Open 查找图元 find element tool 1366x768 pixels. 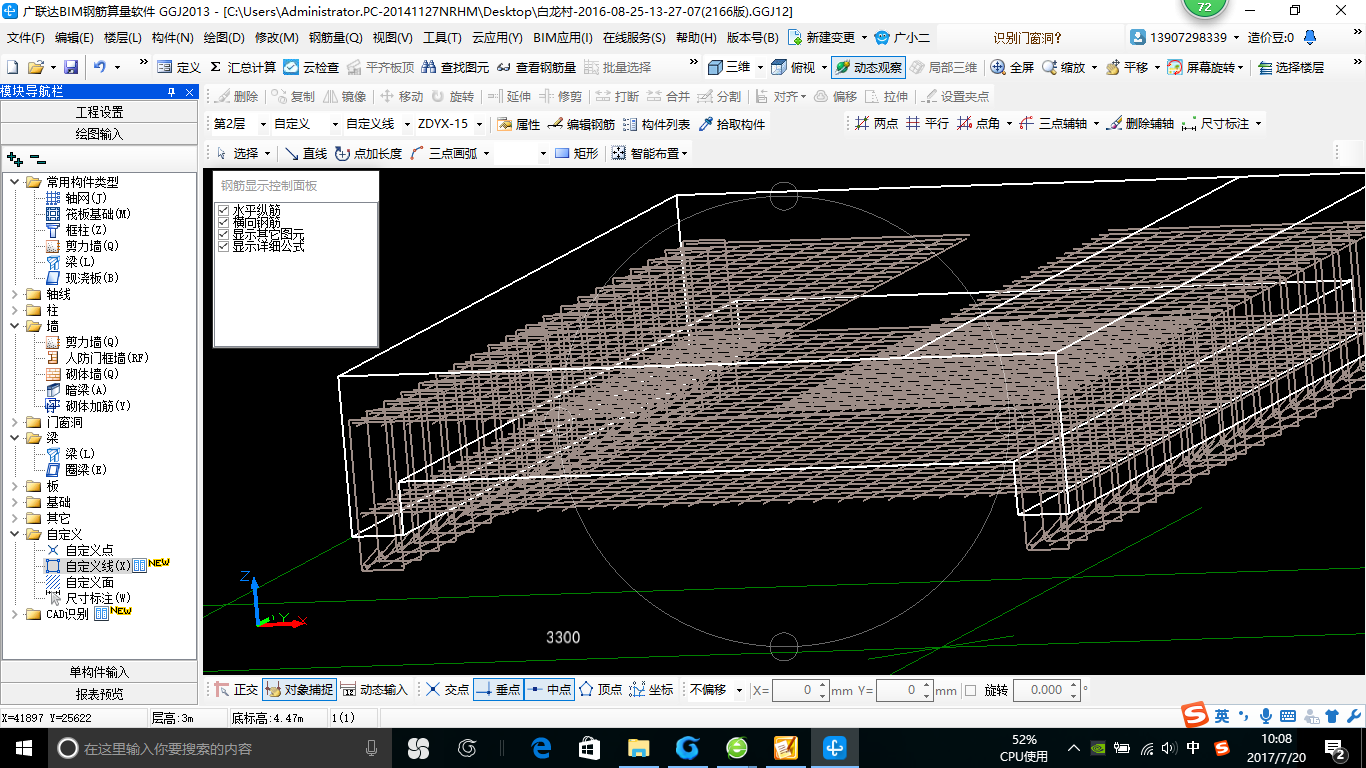pyautogui.click(x=455, y=67)
